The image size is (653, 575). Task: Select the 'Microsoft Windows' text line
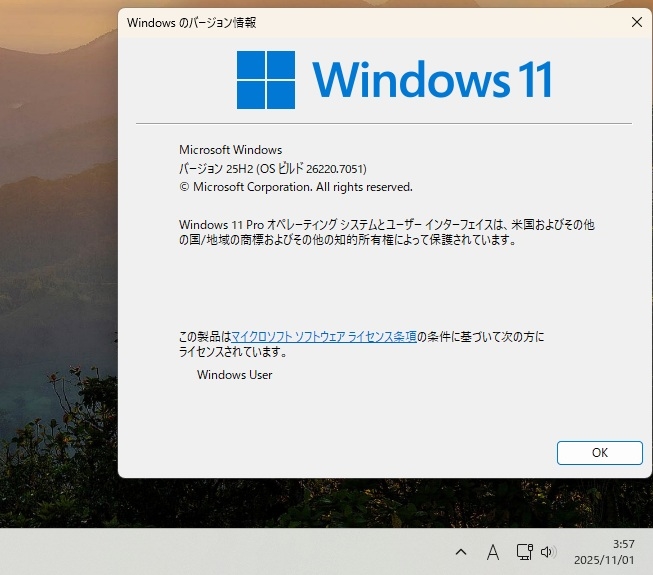230,149
